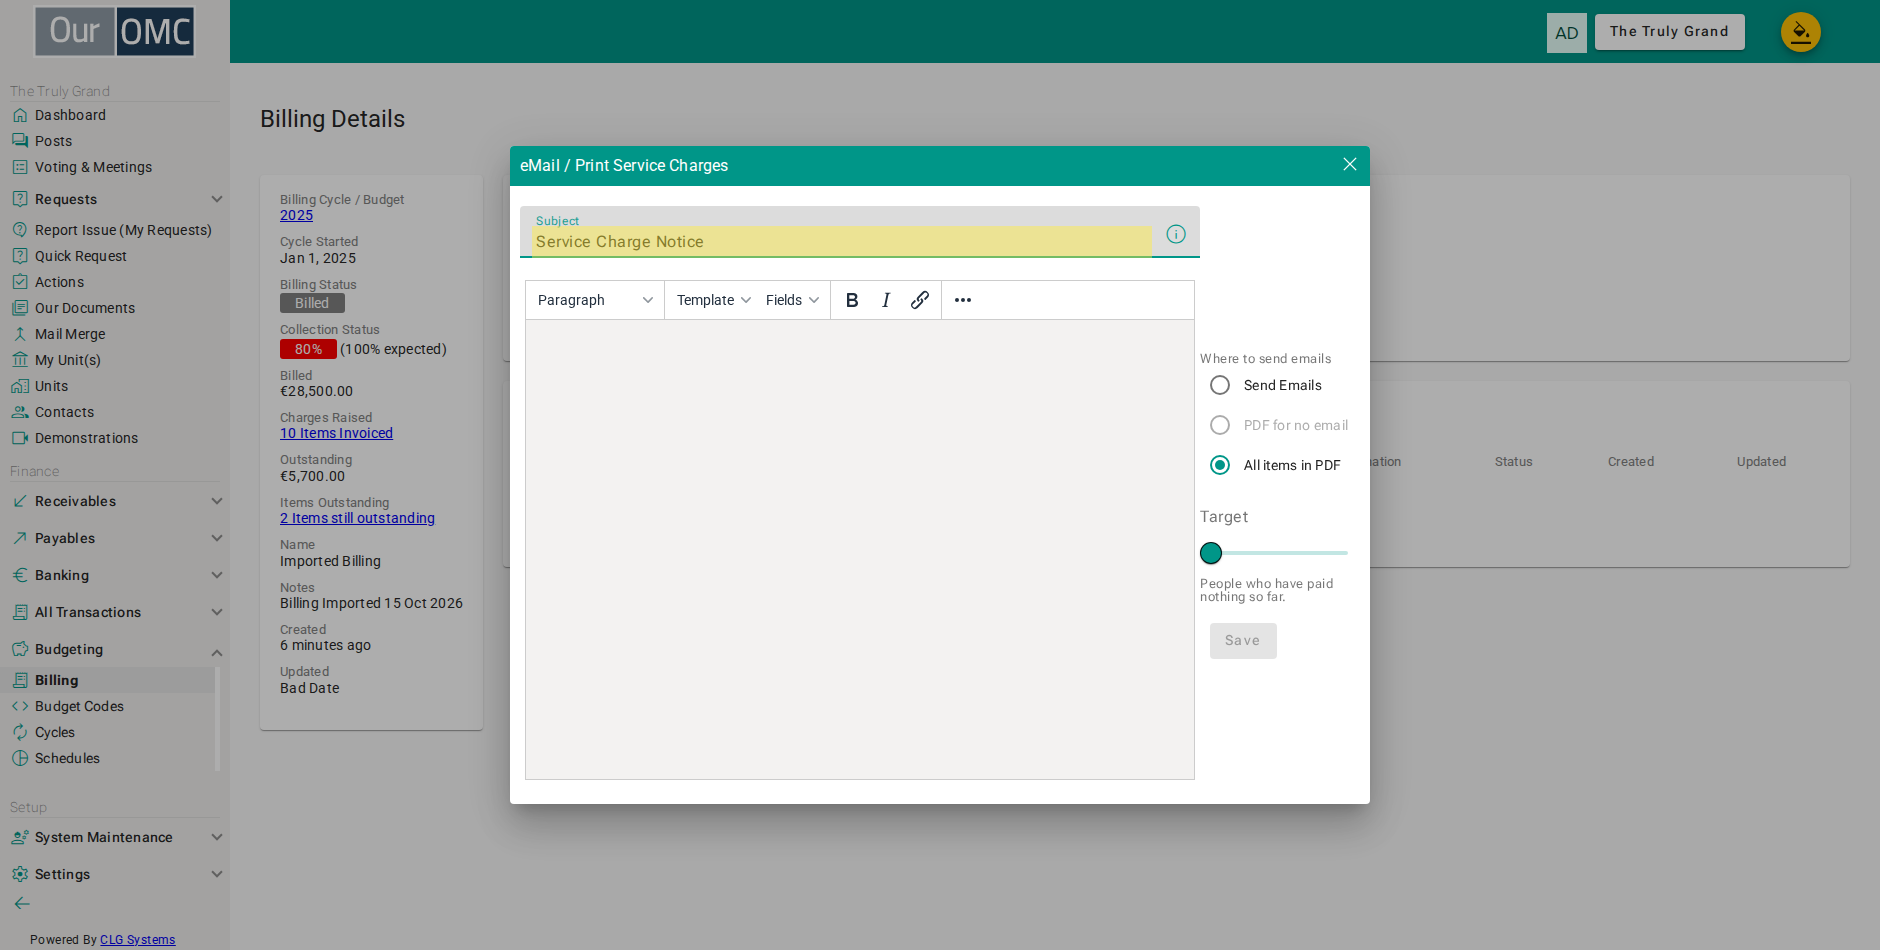The height and width of the screenshot is (950, 1880).
Task: Open Our Documents in the sidebar
Action: click(x=85, y=308)
